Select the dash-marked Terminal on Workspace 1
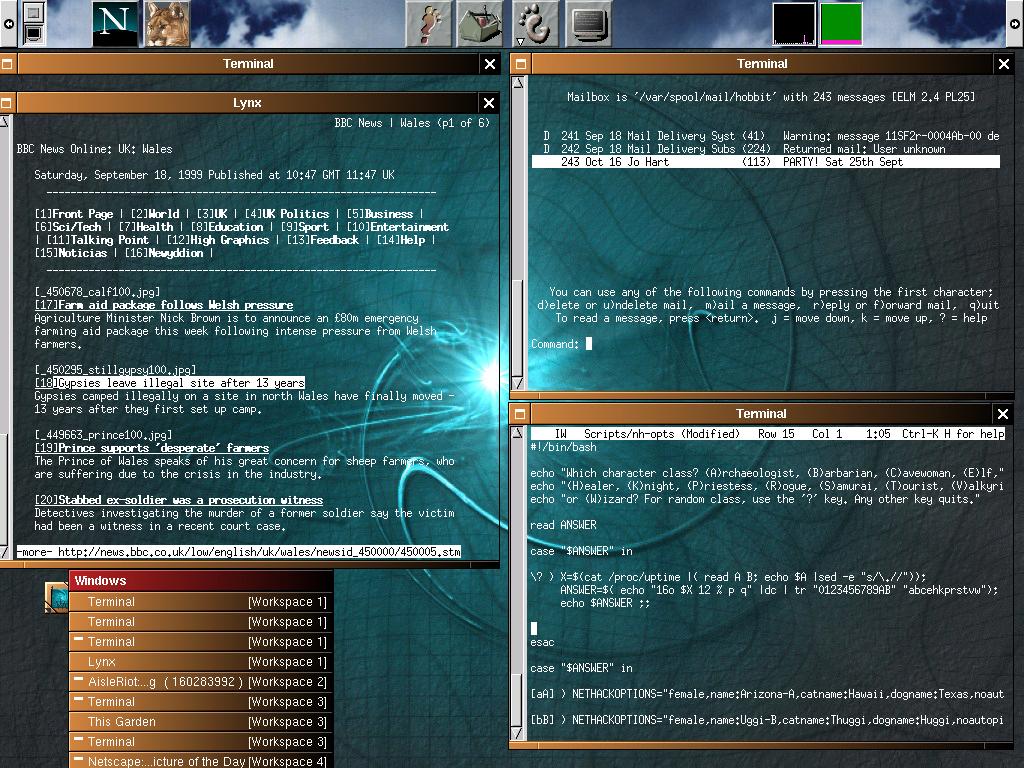1024x768 pixels. pos(201,642)
